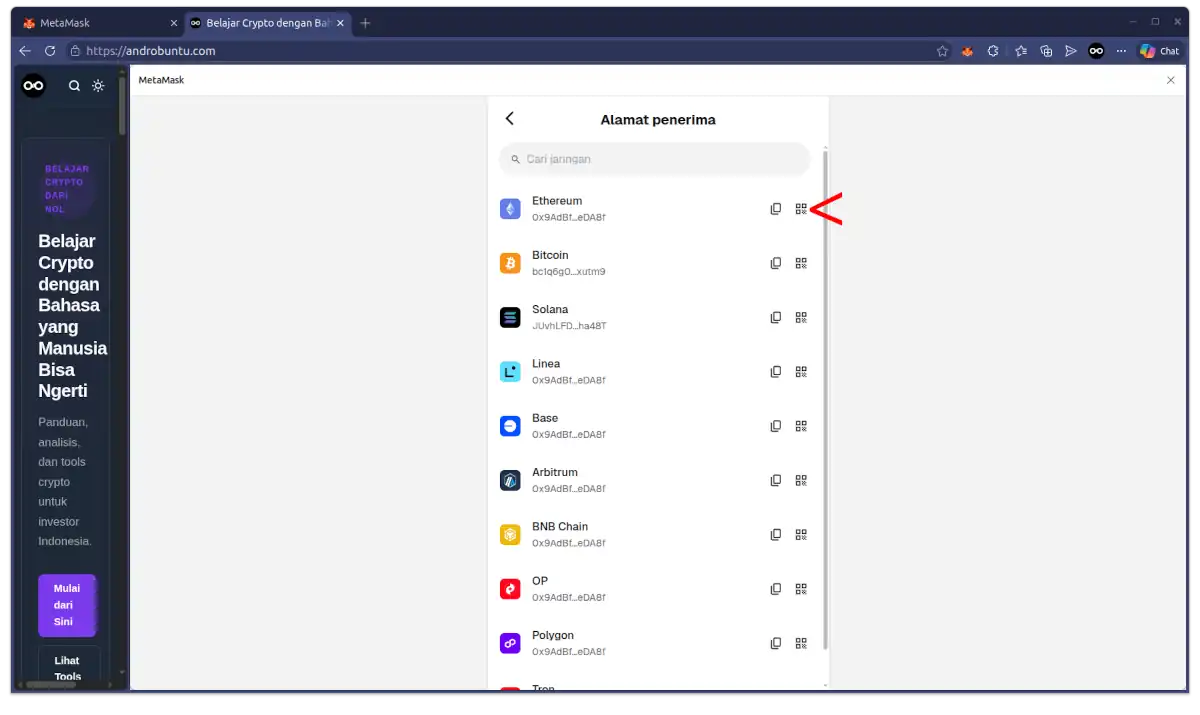Close the MetaMask side panel

(1171, 80)
